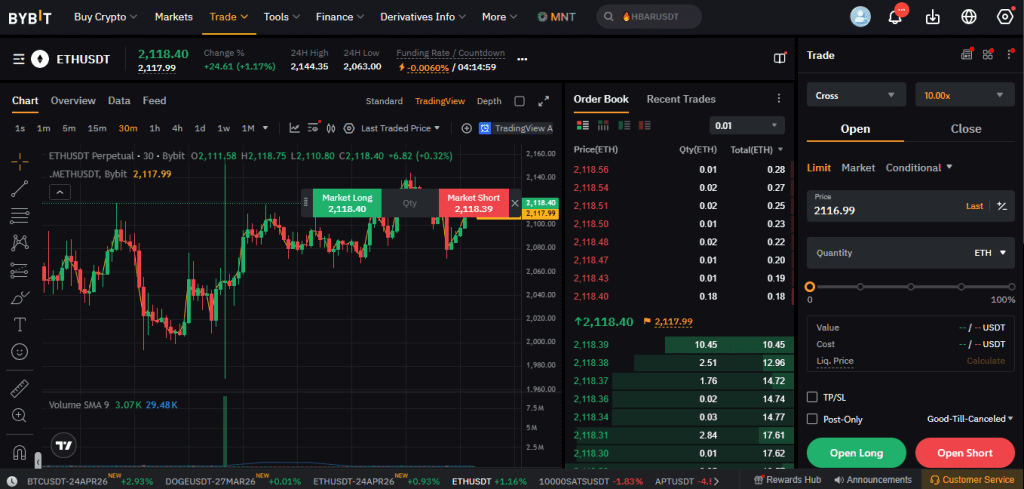1024x489 pixels.
Task: Click the add plus circle icon in chart toolbar
Action: coord(466,128)
